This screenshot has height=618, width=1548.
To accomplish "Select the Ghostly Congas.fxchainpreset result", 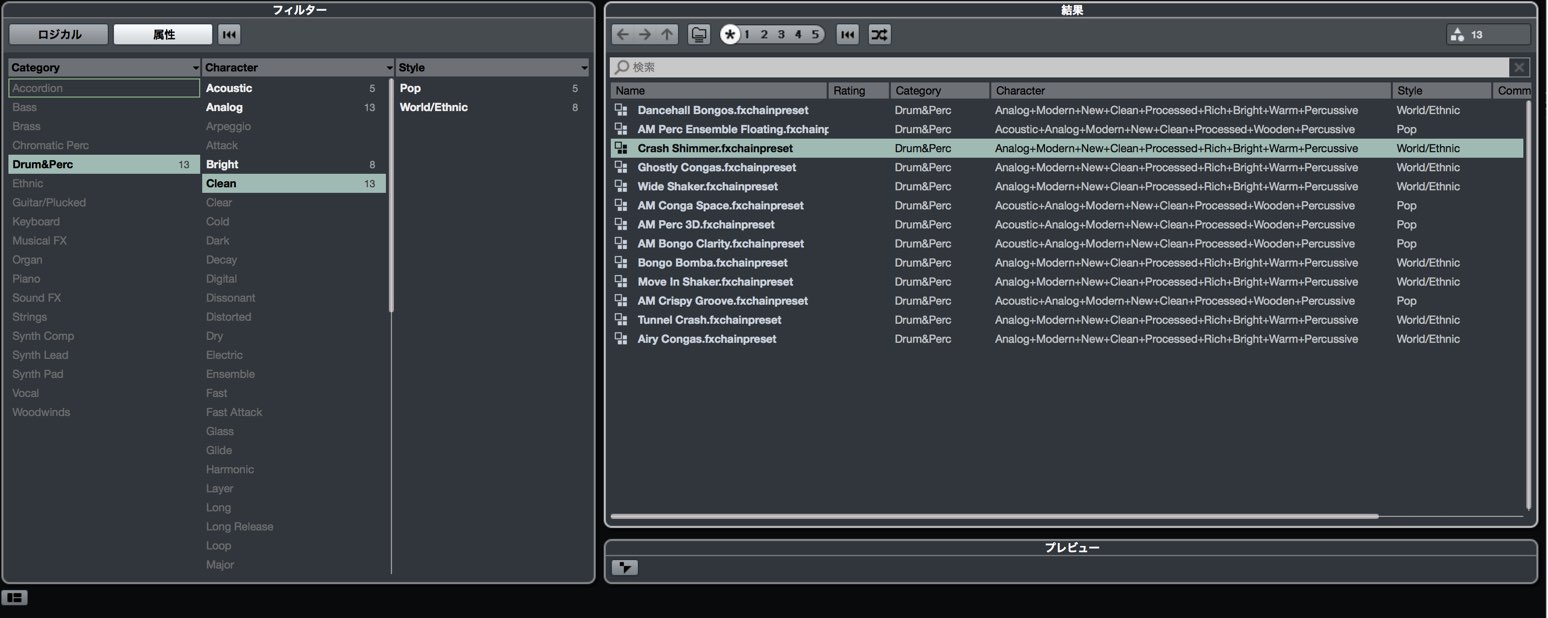I will click(1067, 167).
